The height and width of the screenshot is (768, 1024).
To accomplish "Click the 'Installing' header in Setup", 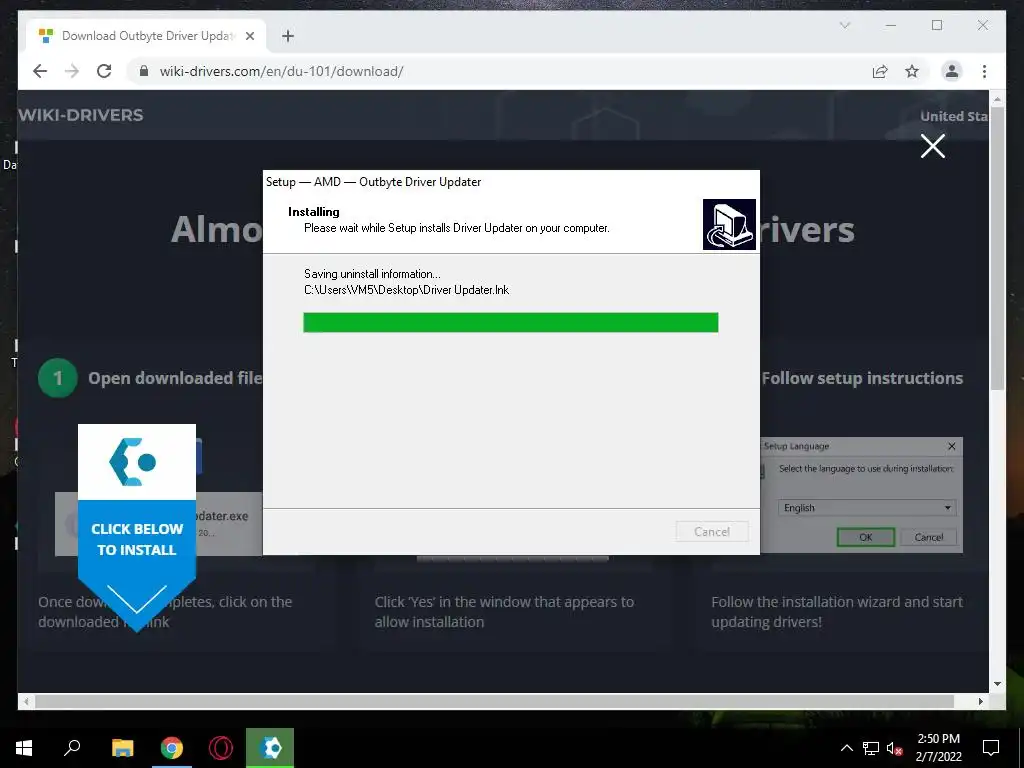I will [x=313, y=212].
